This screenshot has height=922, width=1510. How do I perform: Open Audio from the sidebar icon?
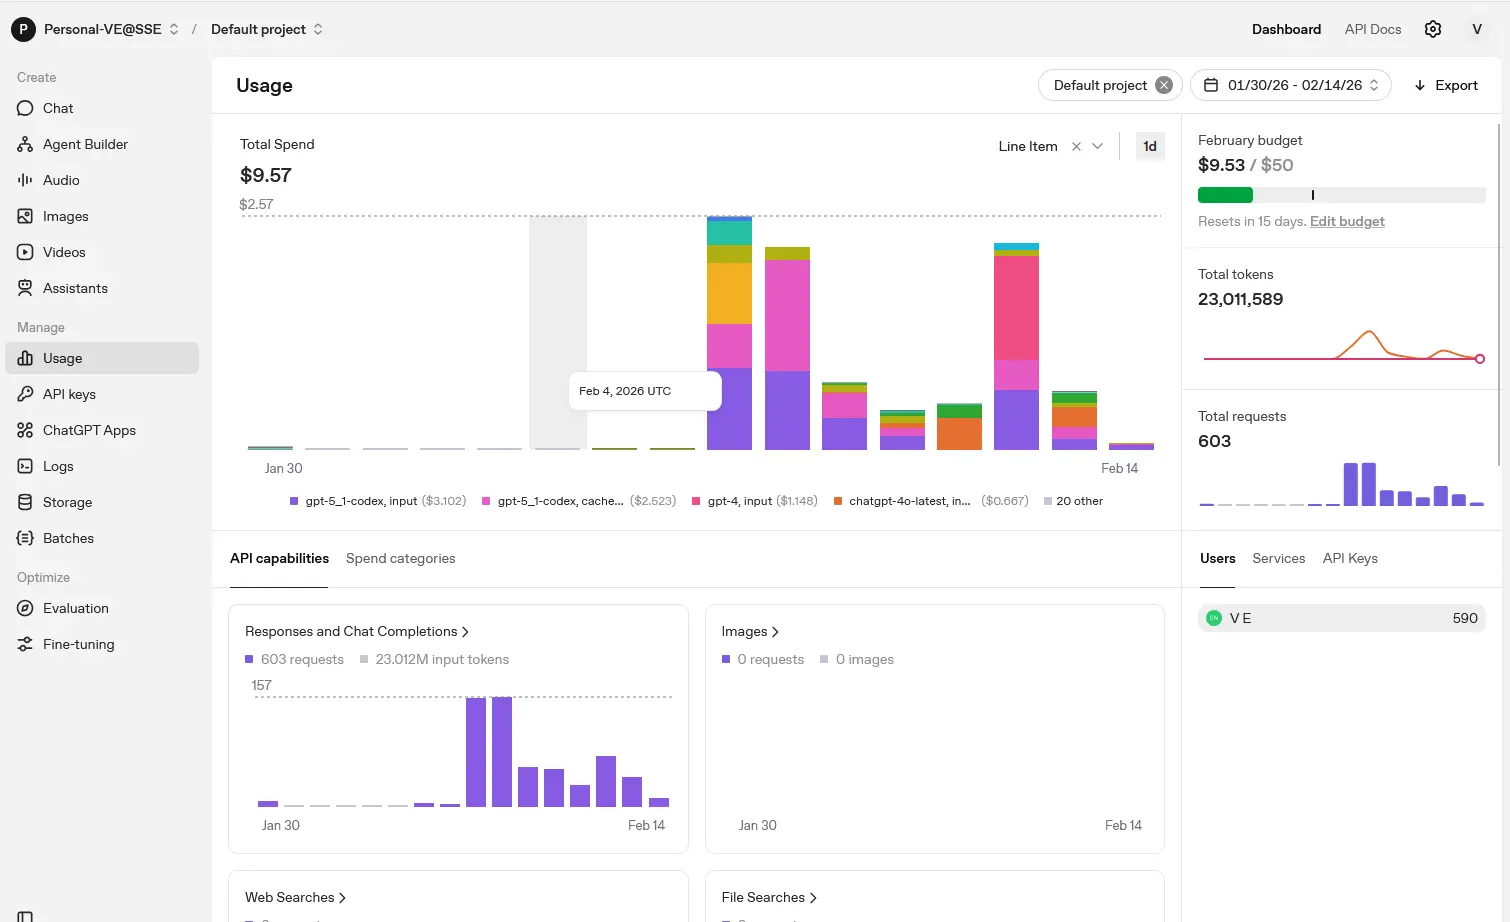click(x=25, y=180)
